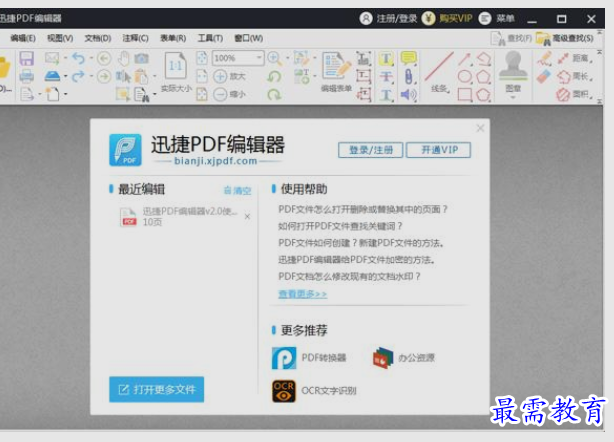The height and width of the screenshot is (442, 614).
Task: Click the Actual Size 1:1 page icon
Action: [x=175, y=66]
